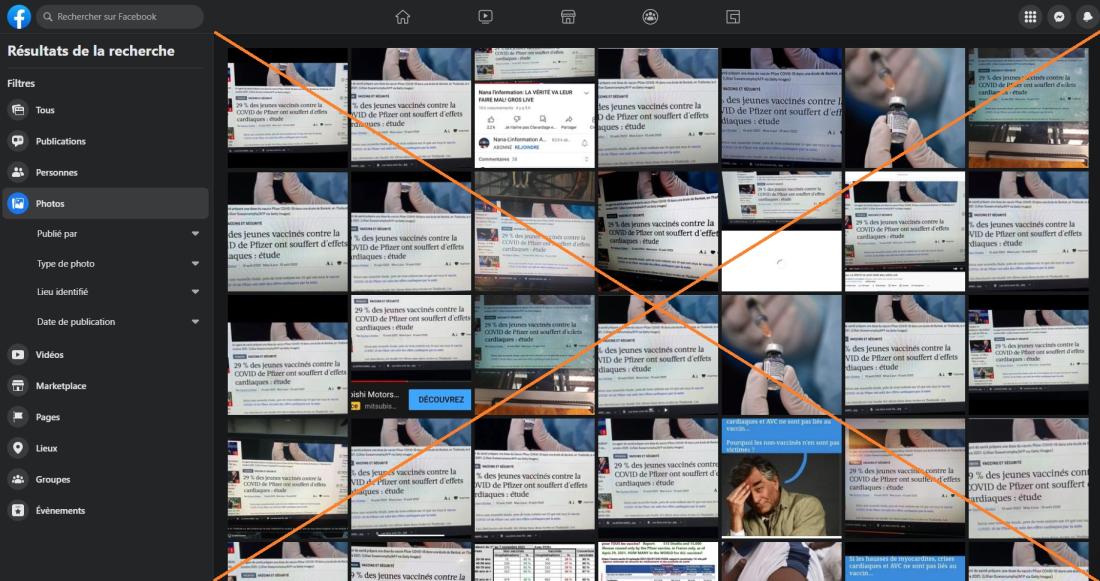1100x581 pixels.
Task: Open the Marketplace storefront icon in top bar
Action: [x=568, y=17]
